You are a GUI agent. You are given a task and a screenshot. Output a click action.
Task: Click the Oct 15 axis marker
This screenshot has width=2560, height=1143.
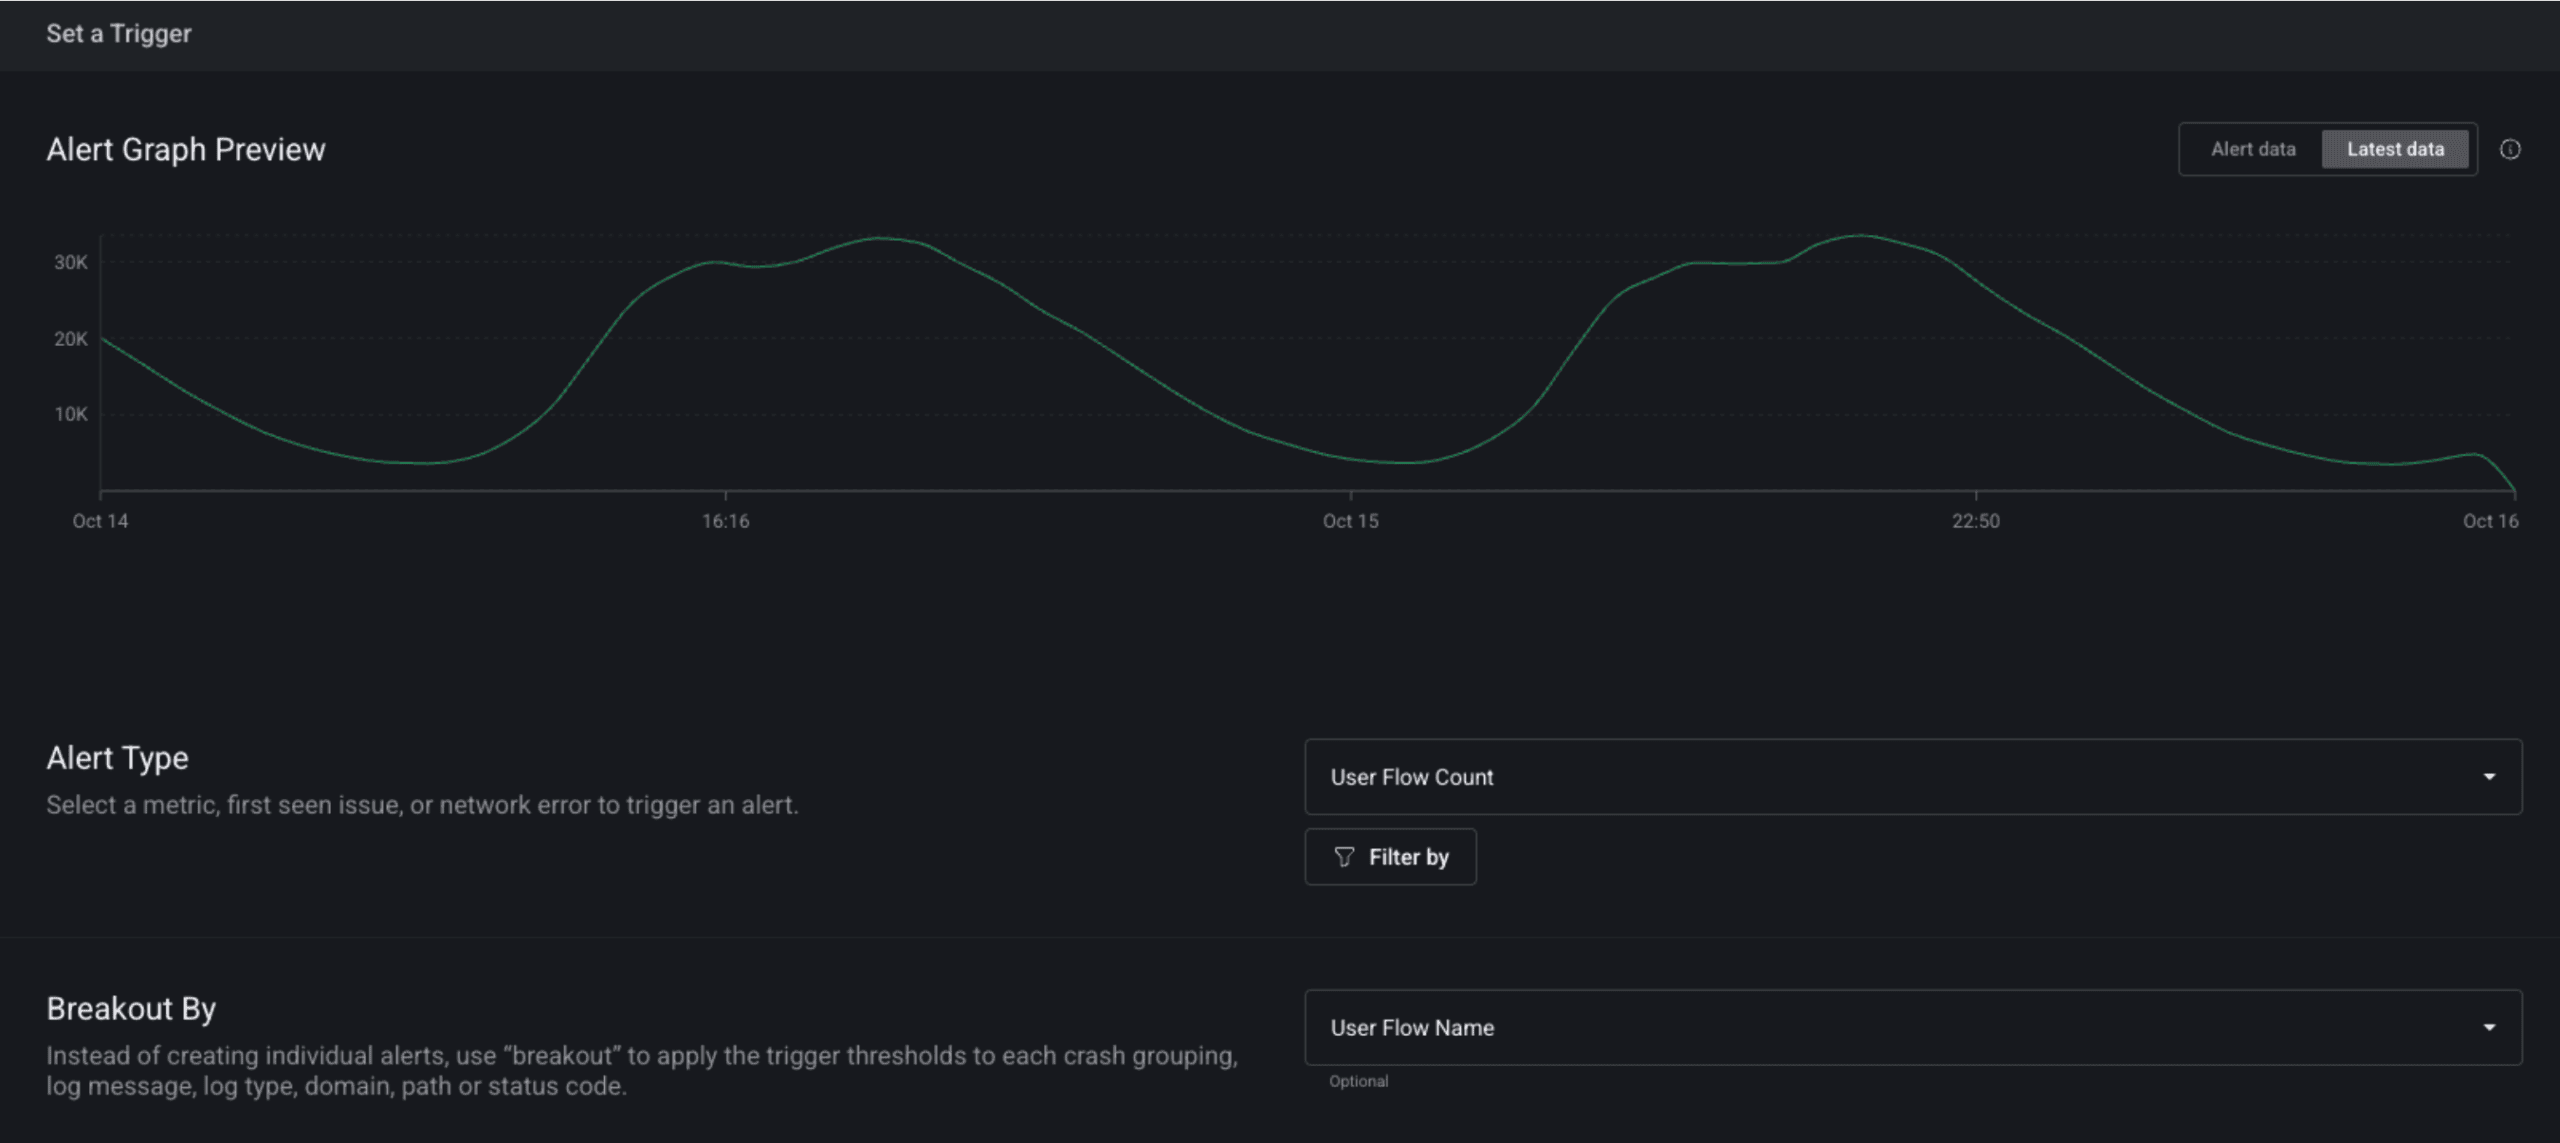tap(1350, 521)
